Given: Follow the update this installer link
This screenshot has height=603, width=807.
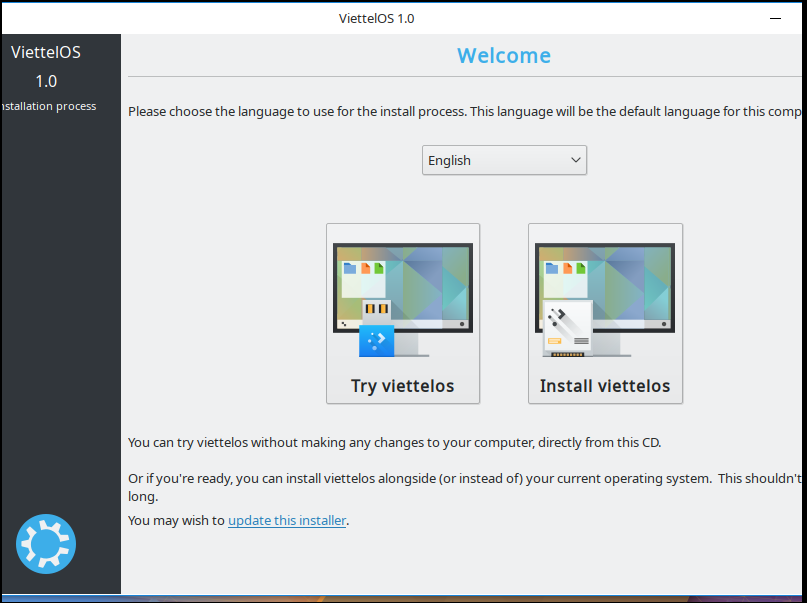Looking at the screenshot, I should tap(287, 520).
